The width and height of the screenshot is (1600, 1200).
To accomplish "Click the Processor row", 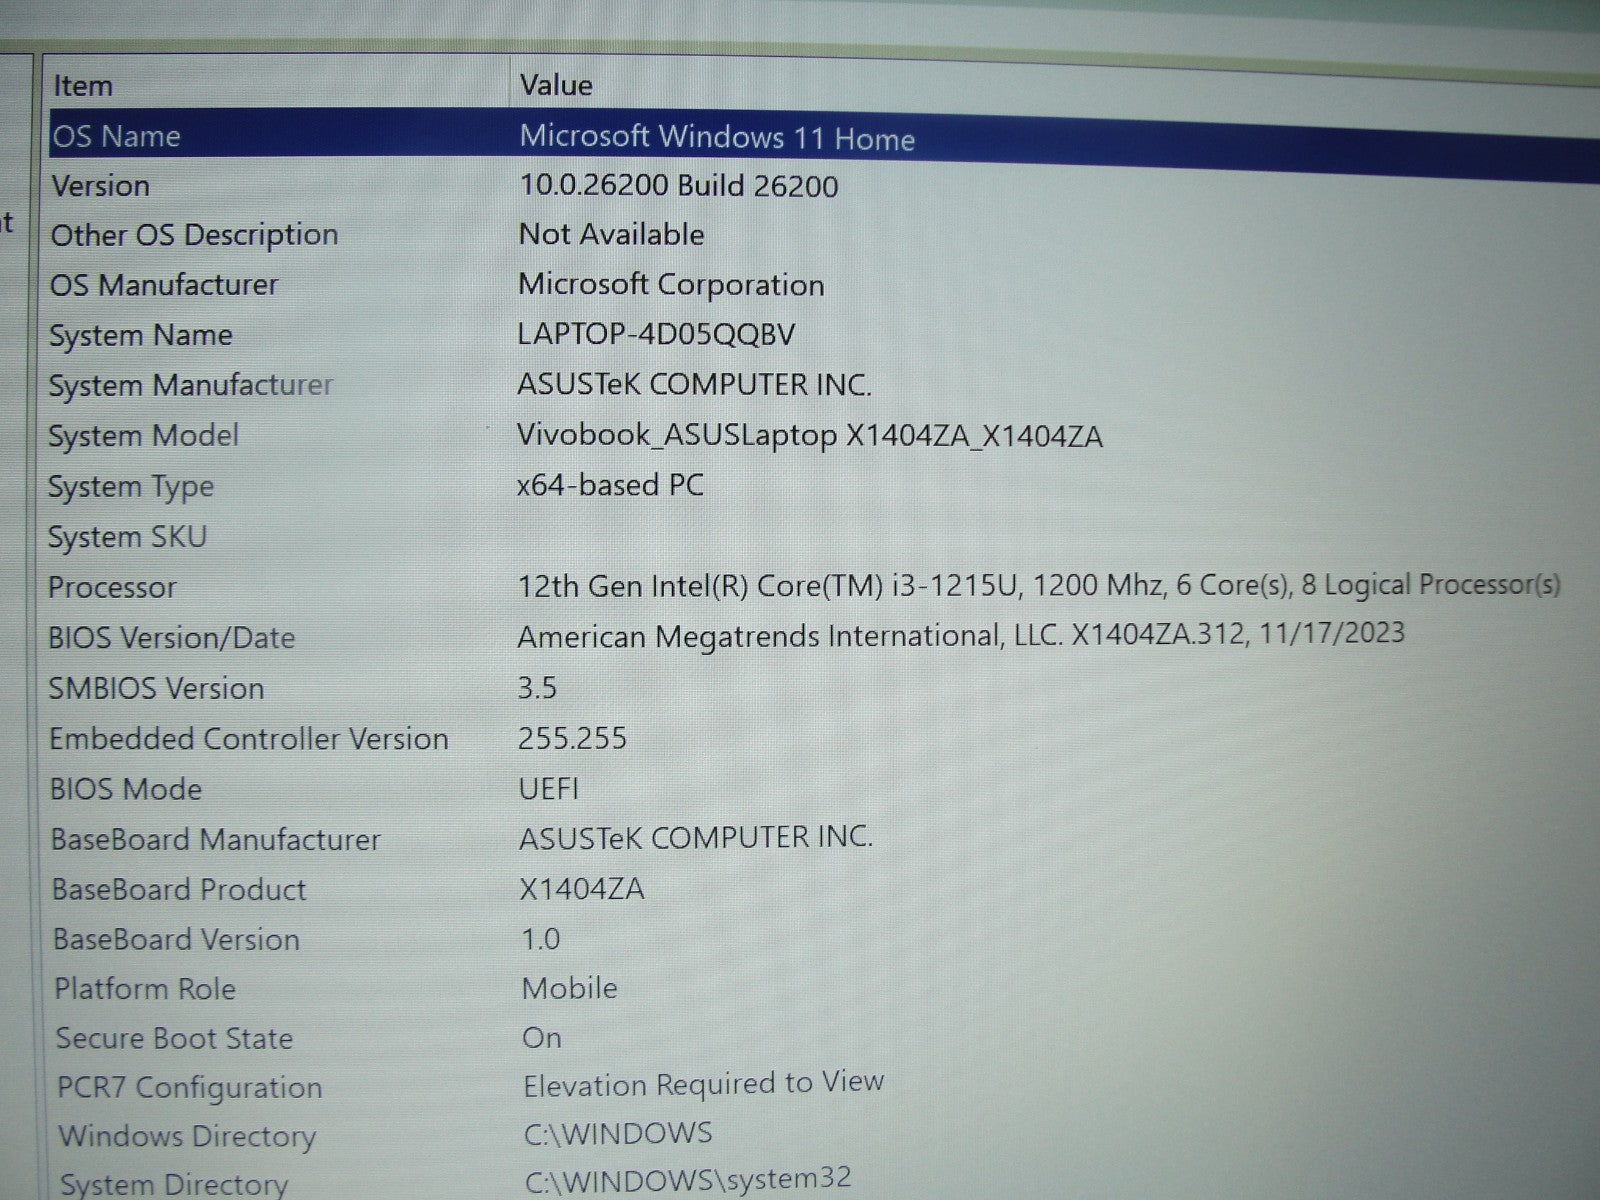I will [113, 587].
